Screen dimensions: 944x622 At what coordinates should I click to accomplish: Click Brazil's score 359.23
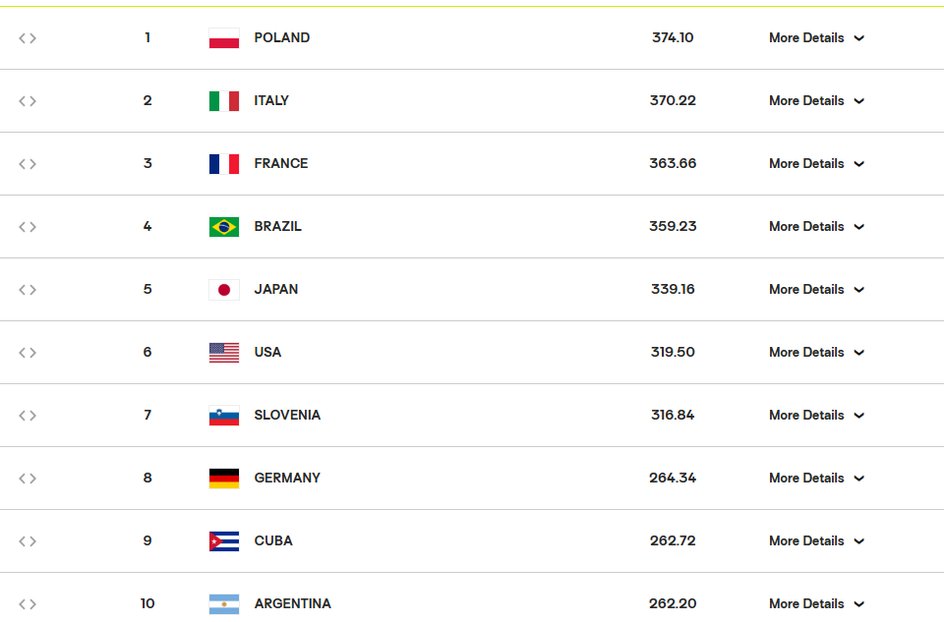point(672,226)
